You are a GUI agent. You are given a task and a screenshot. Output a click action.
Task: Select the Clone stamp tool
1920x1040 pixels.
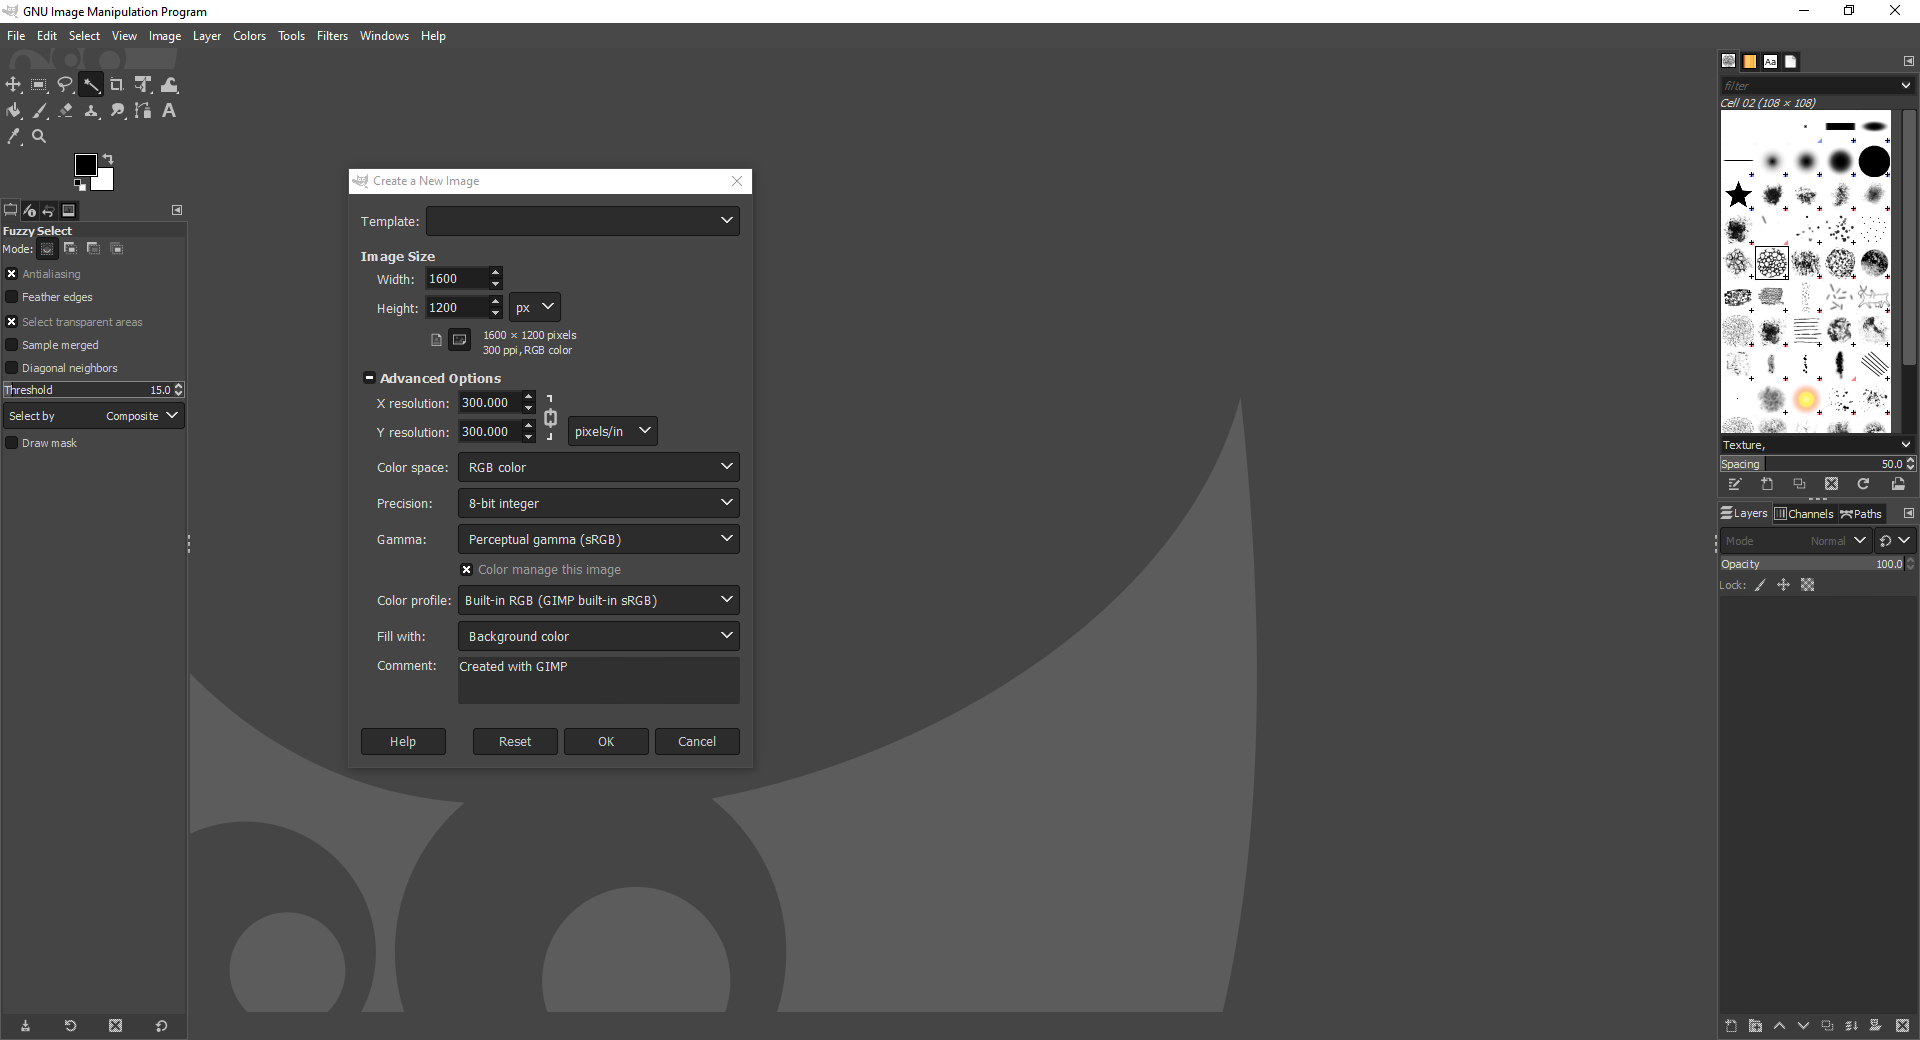91,111
